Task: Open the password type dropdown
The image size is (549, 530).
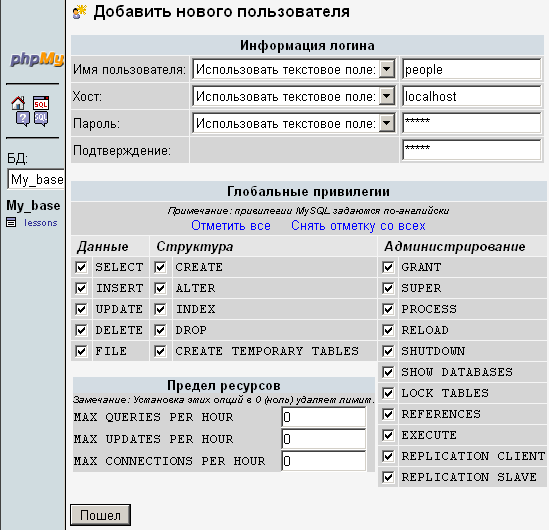Action: tap(294, 123)
